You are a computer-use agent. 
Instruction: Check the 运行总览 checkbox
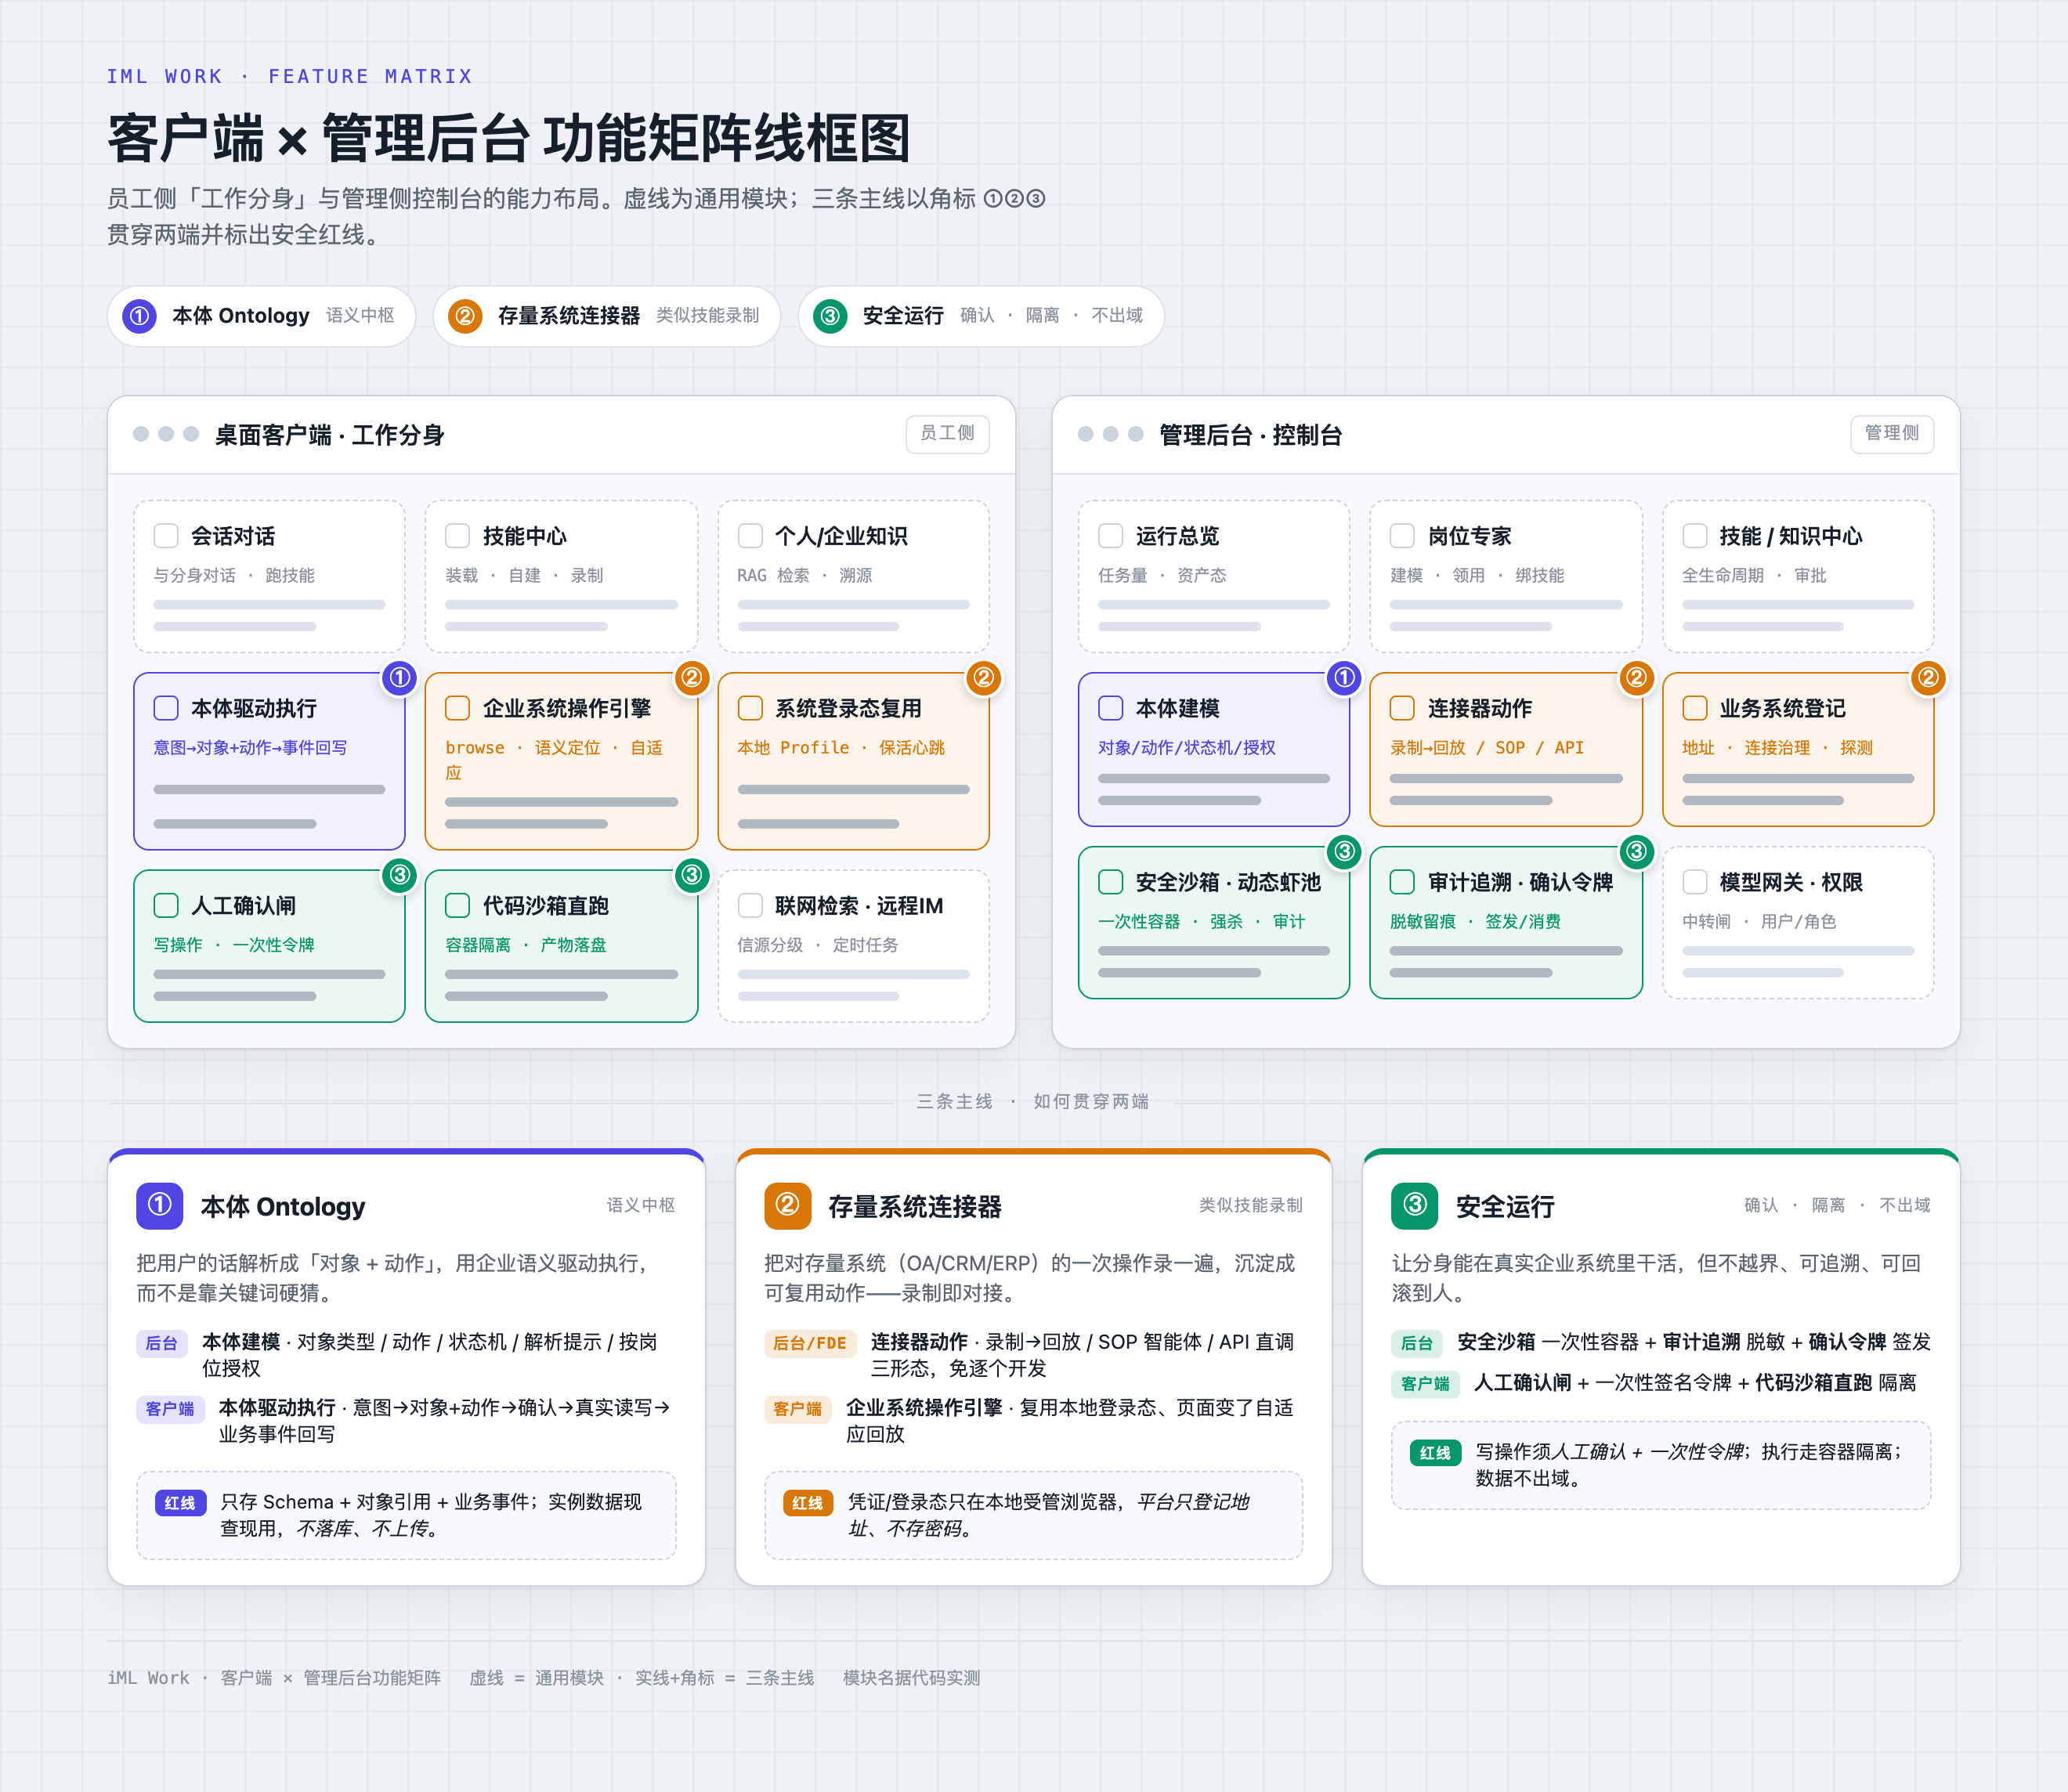click(x=1111, y=536)
